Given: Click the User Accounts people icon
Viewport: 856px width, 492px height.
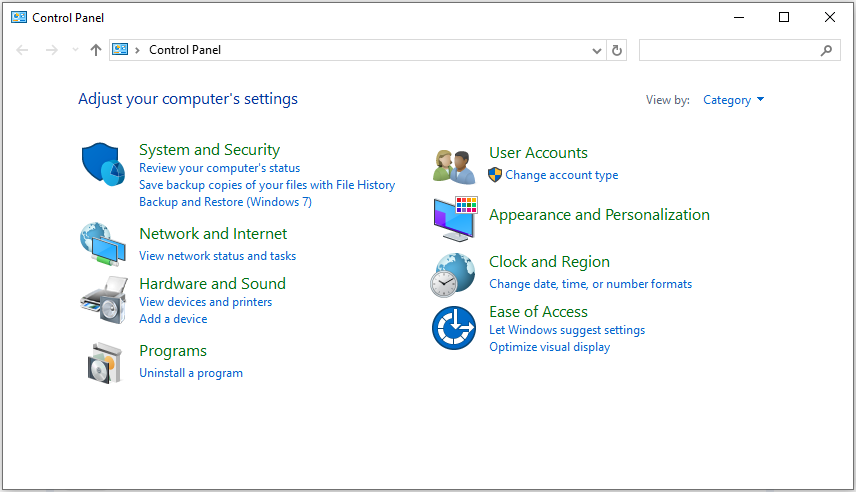Looking at the screenshot, I should [453, 165].
